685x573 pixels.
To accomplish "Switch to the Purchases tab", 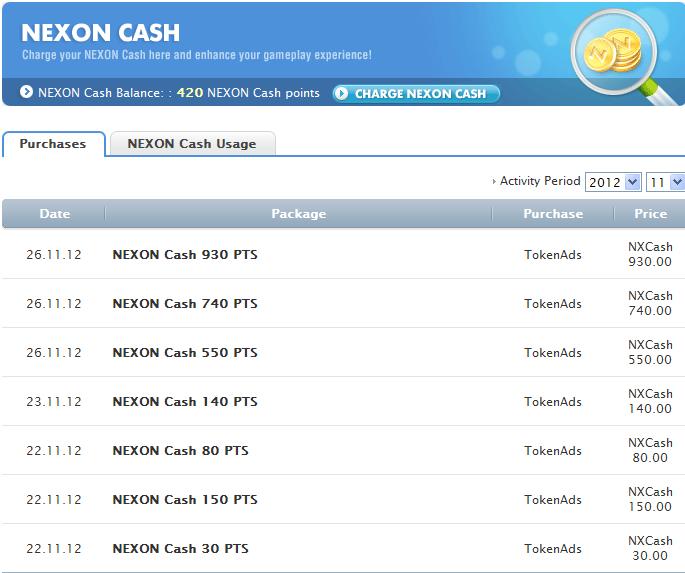I will 53,144.
